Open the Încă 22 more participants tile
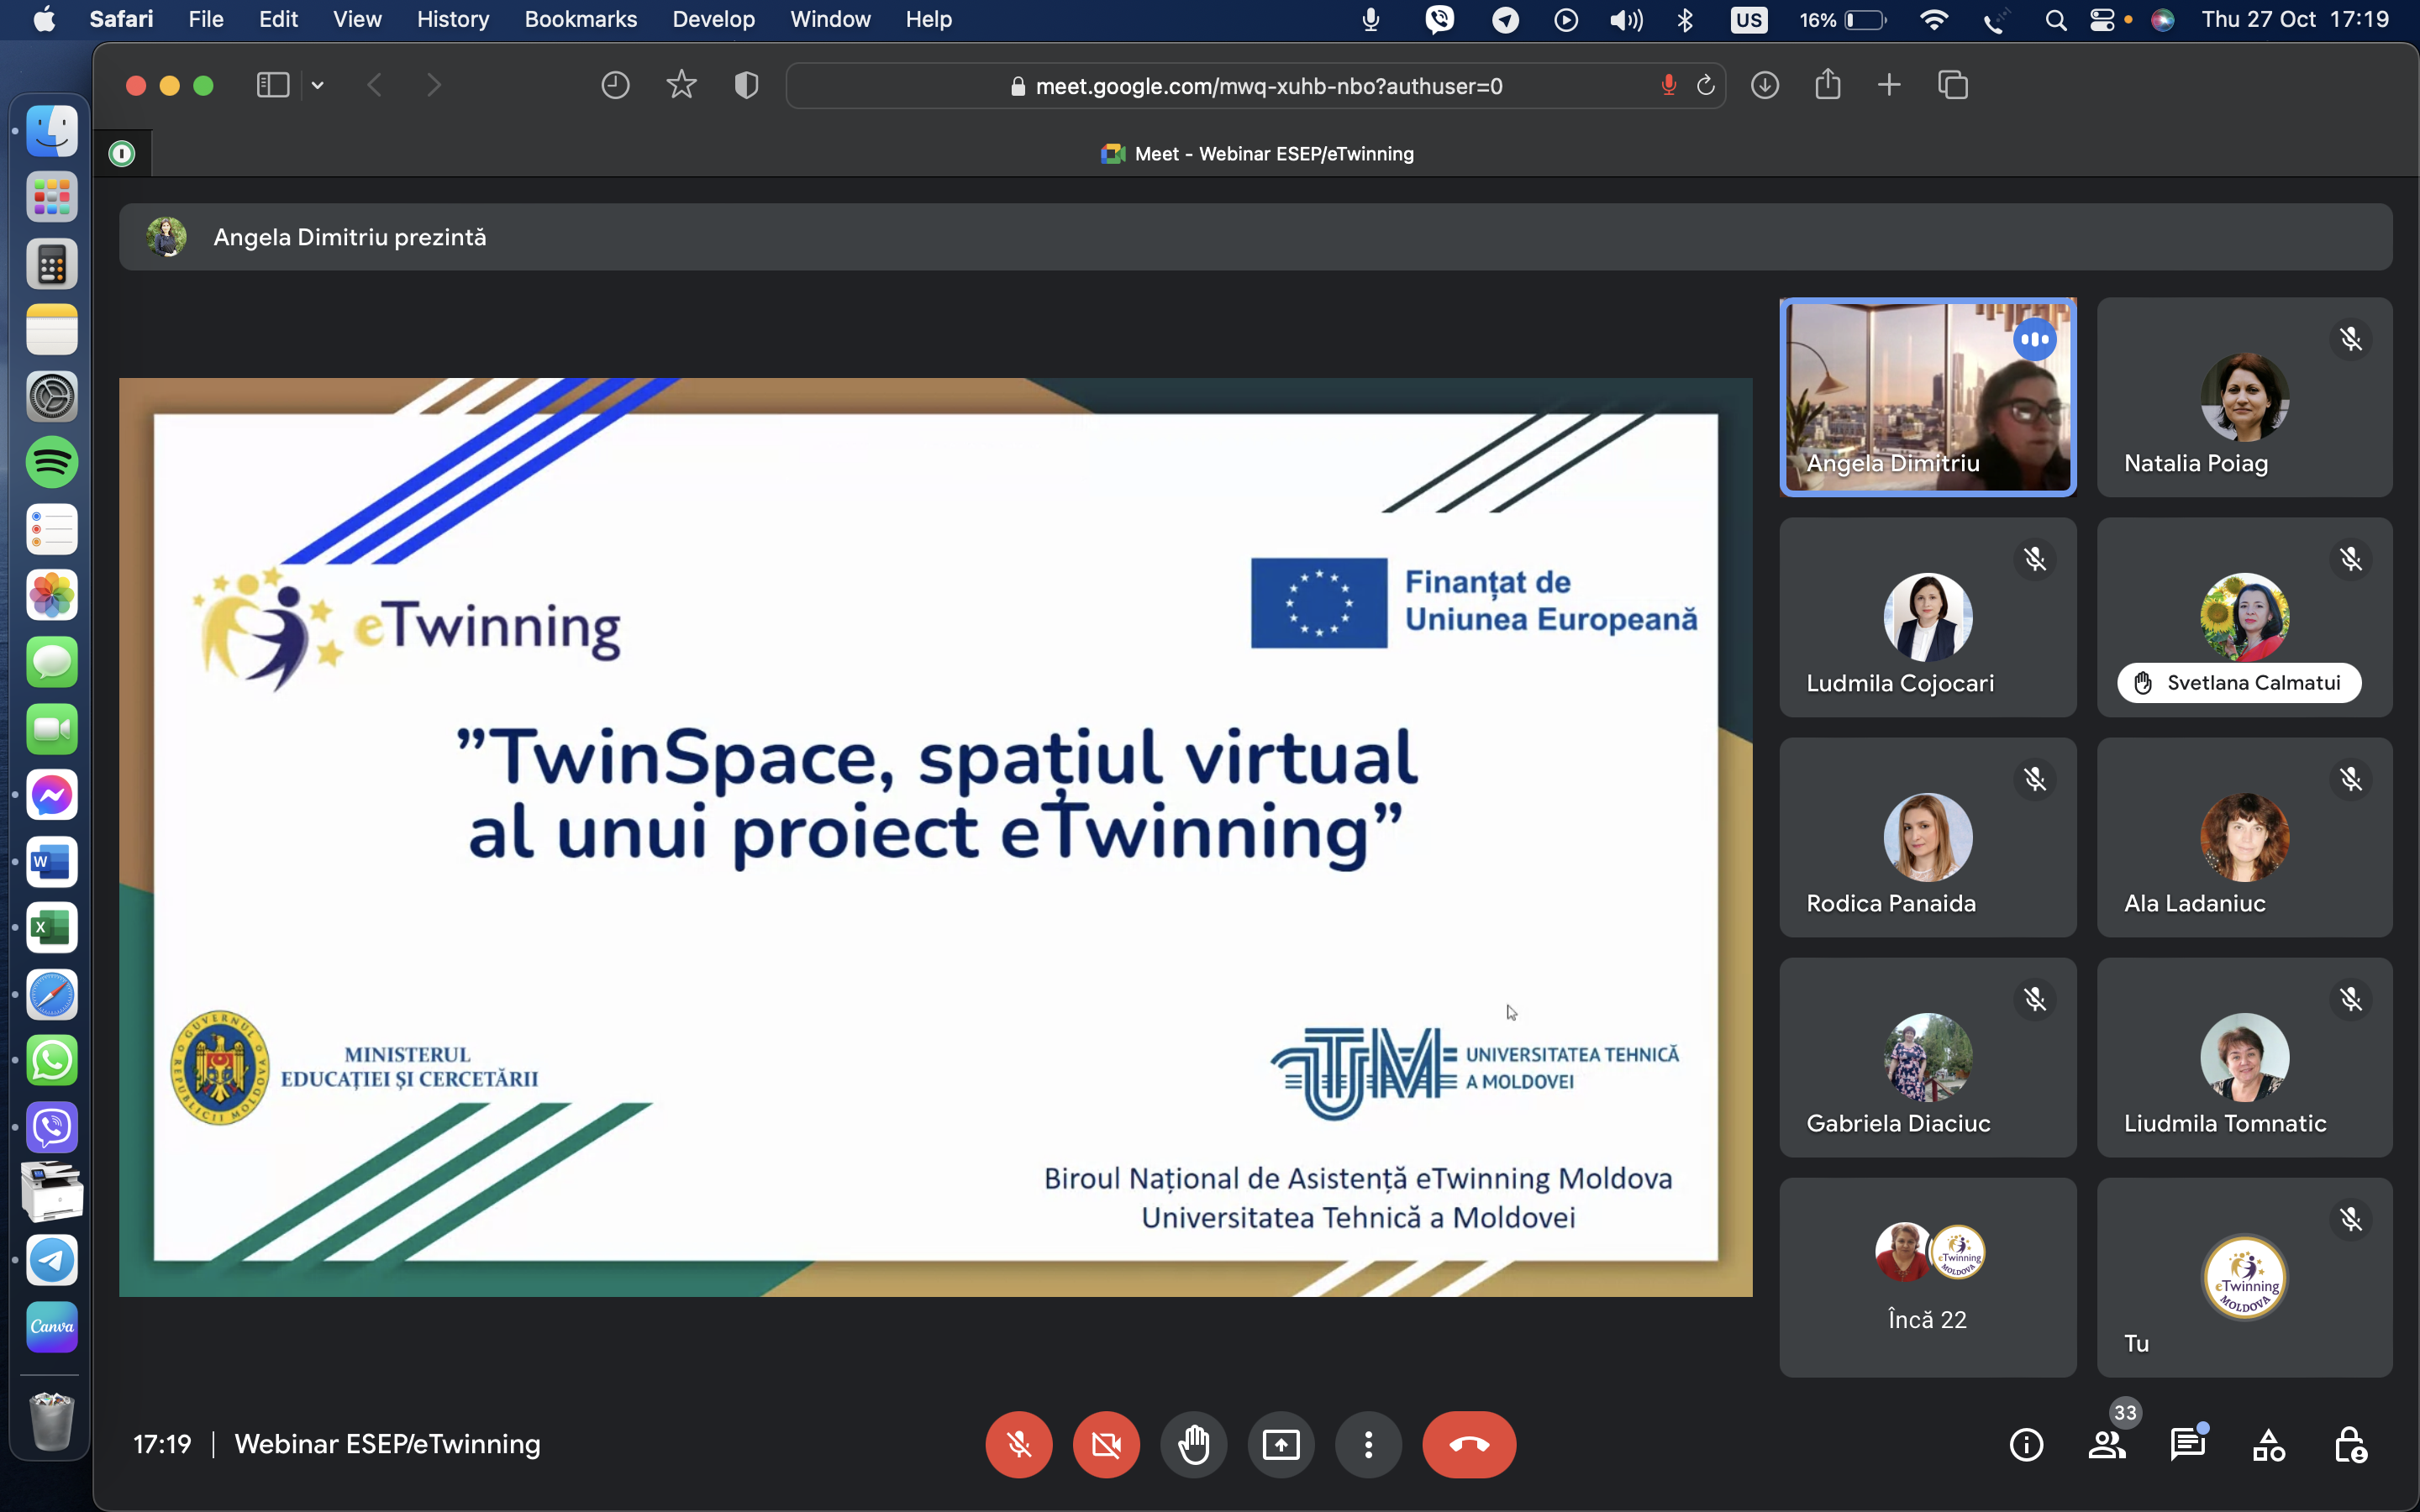The height and width of the screenshot is (1512, 2420). [1927, 1277]
